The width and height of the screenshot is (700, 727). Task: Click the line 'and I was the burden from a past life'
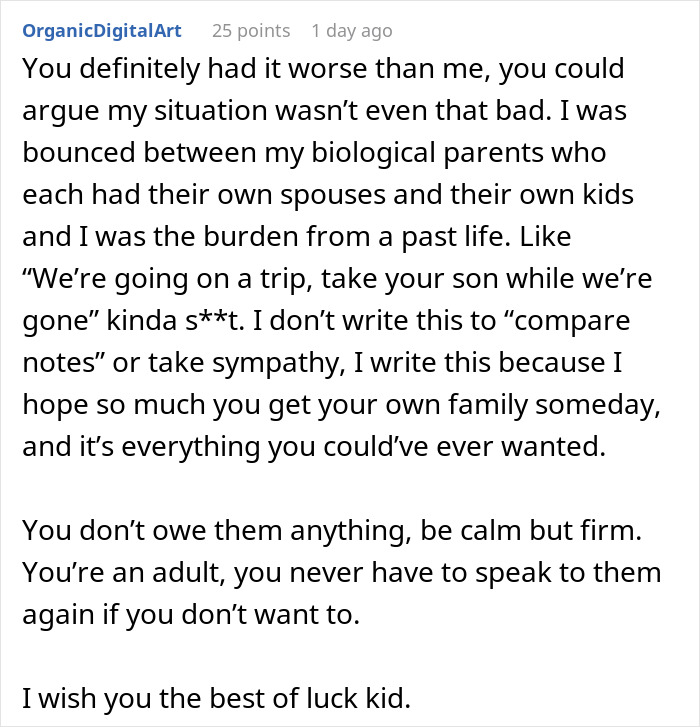(297, 236)
